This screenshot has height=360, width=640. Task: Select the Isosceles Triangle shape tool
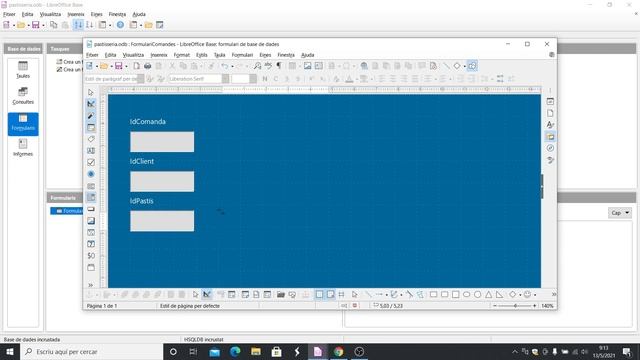[x=489, y=294]
